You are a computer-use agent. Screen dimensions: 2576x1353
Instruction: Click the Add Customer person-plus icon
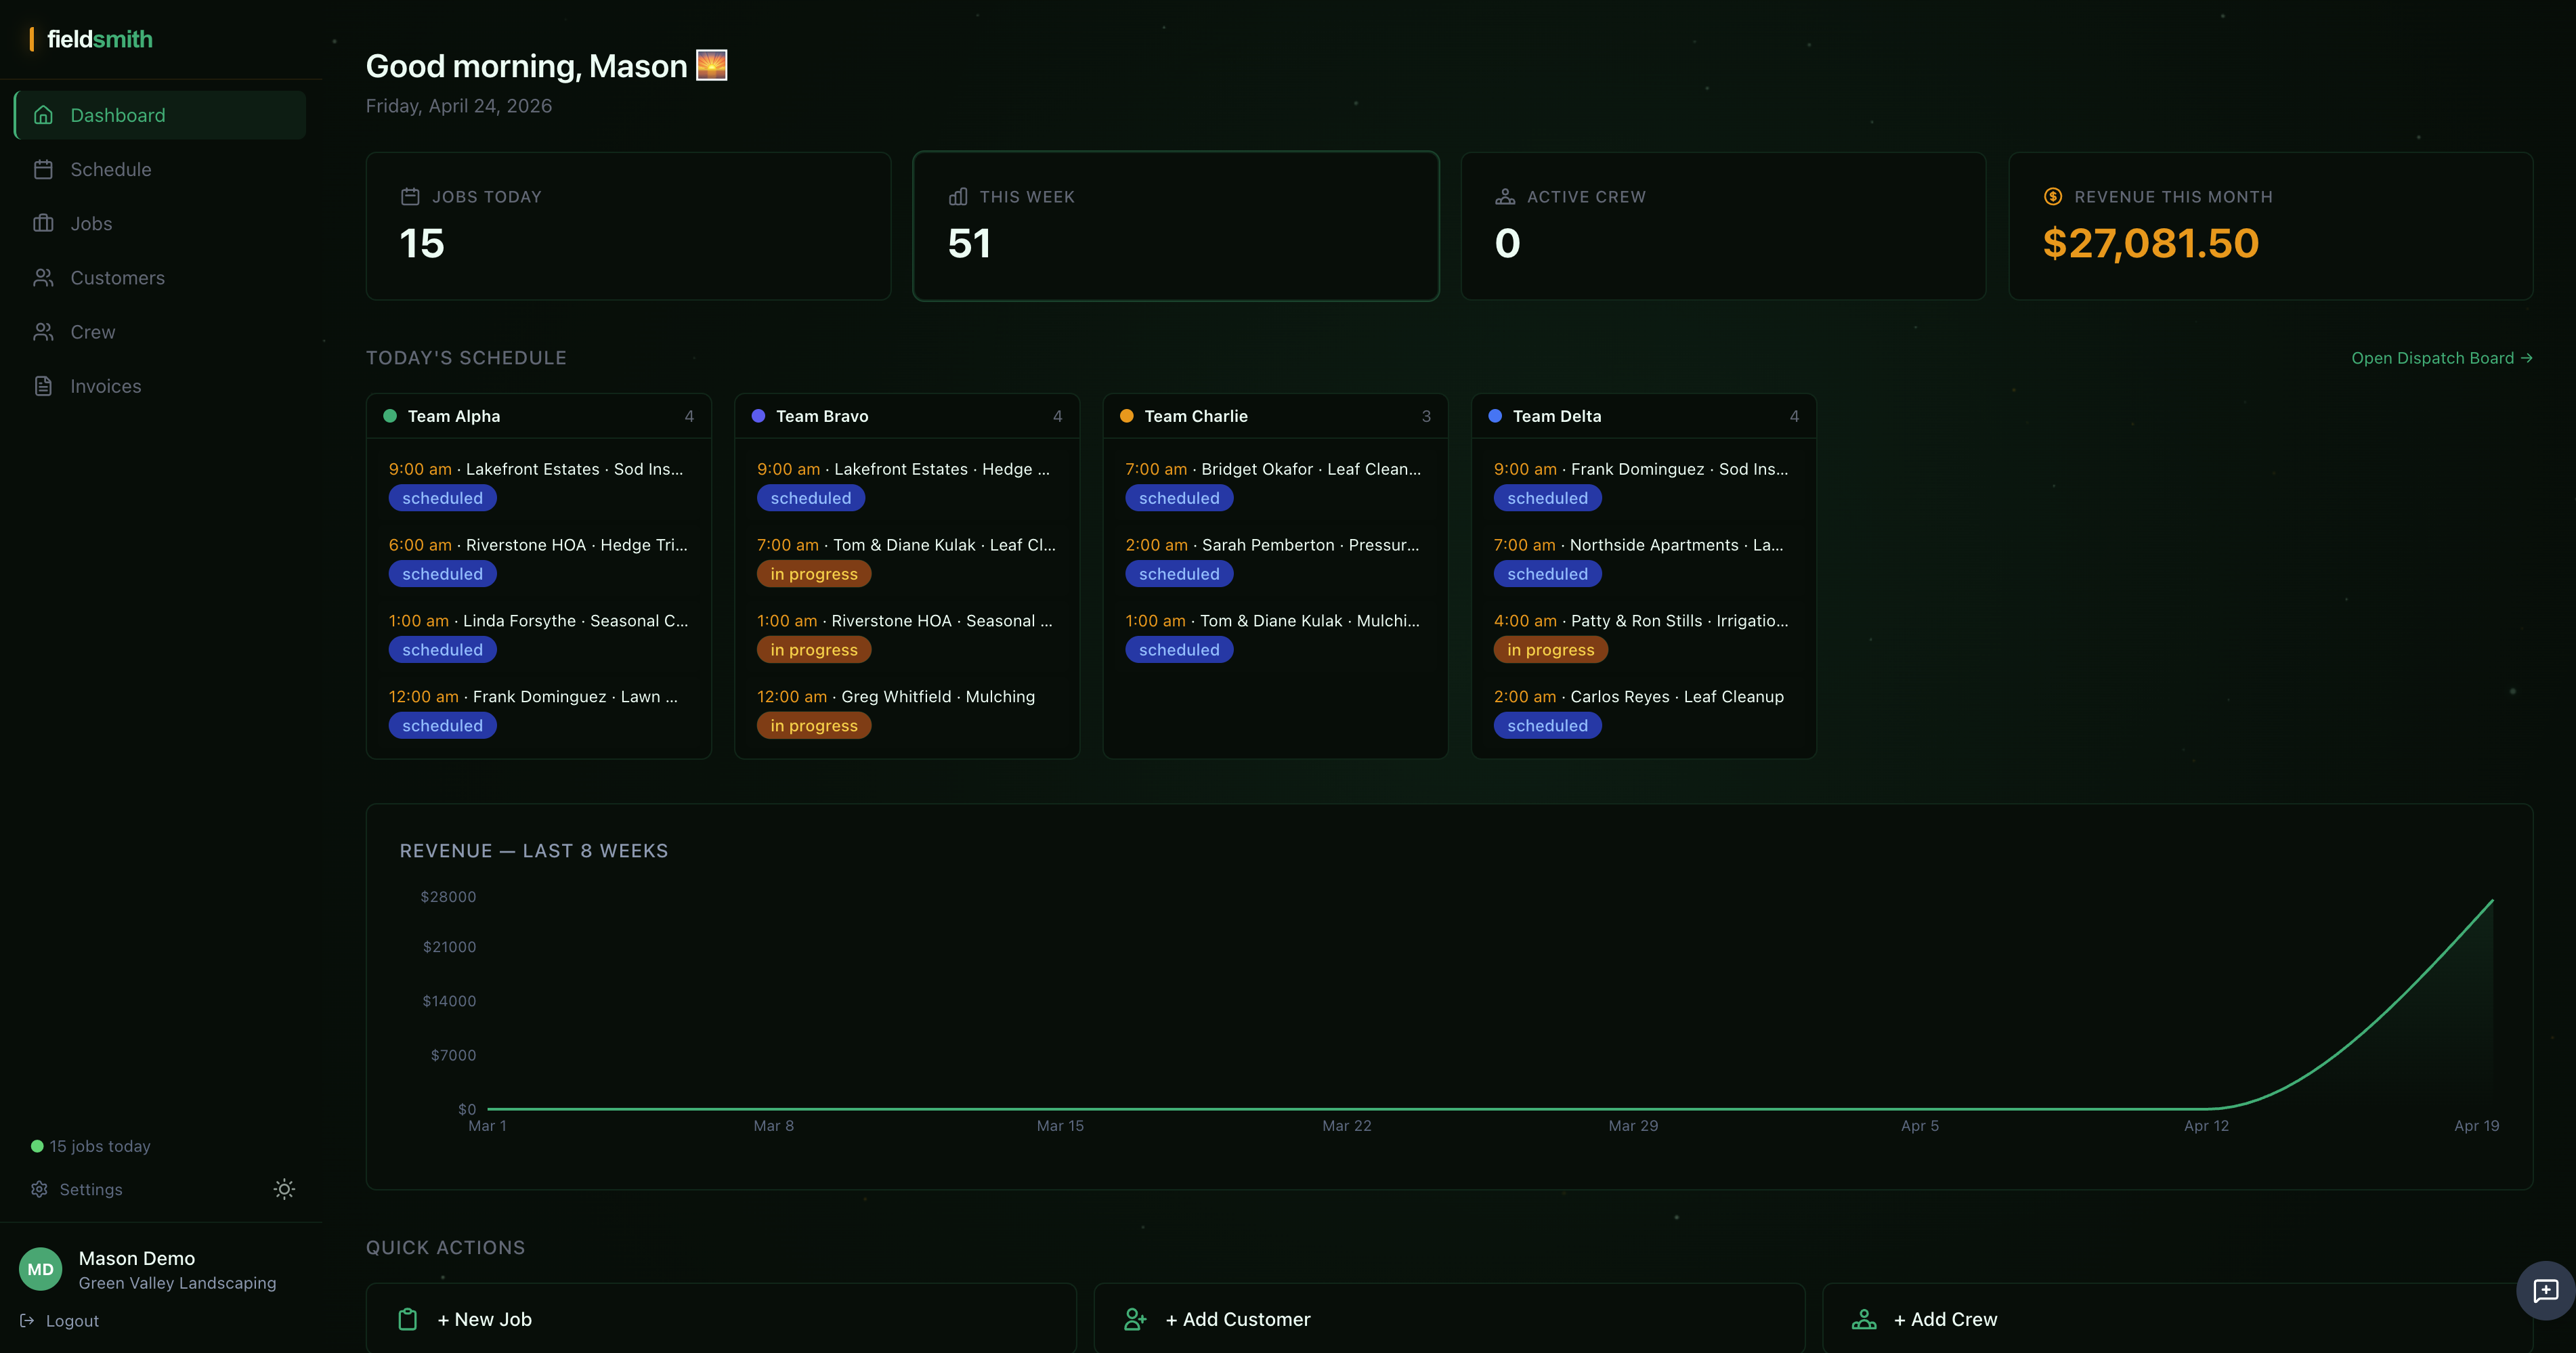[x=1135, y=1319]
